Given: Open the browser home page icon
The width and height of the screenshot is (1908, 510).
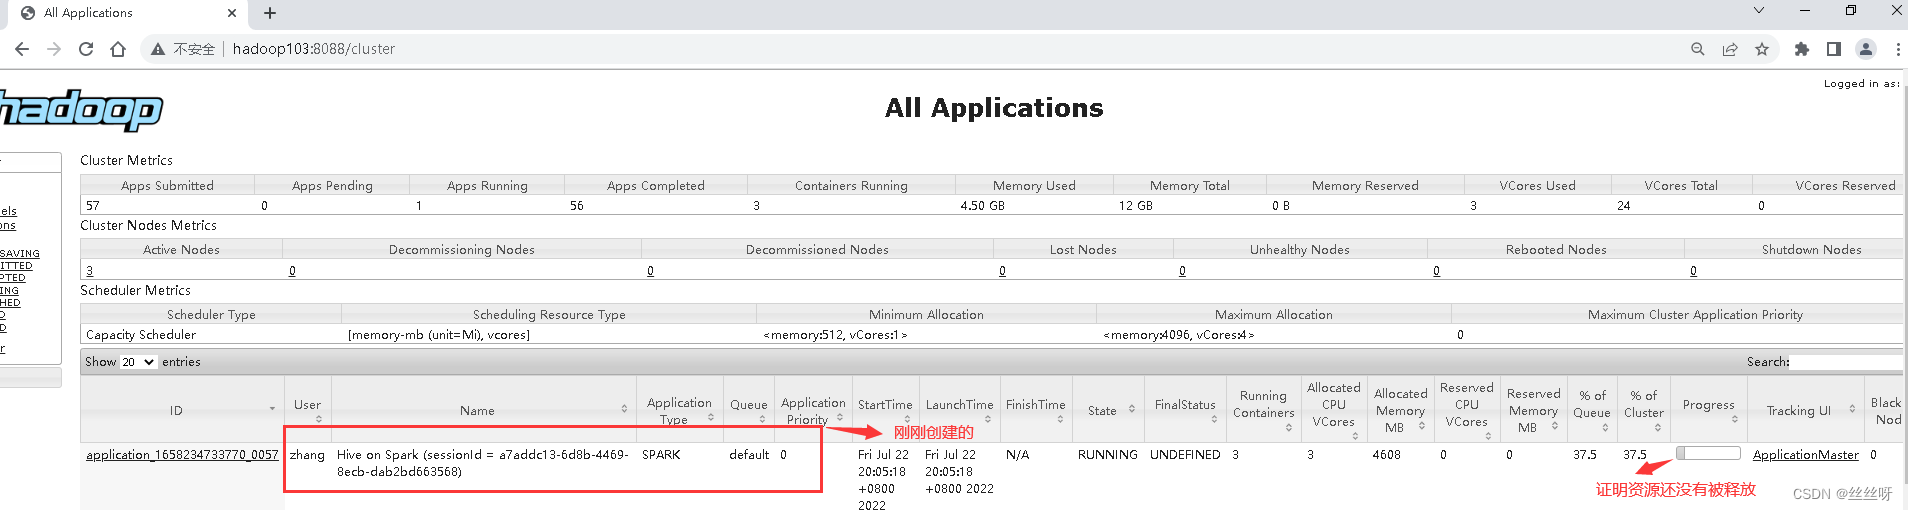Looking at the screenshot, I should click(118, 49).
